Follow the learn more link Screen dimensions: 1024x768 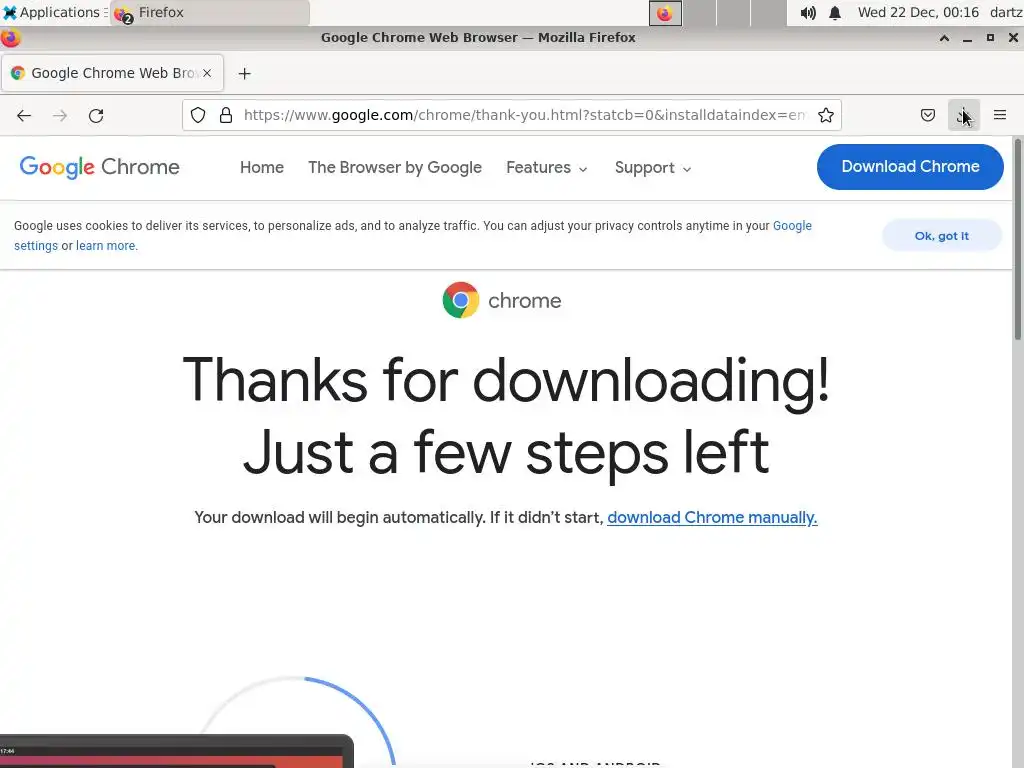[106, 246]
